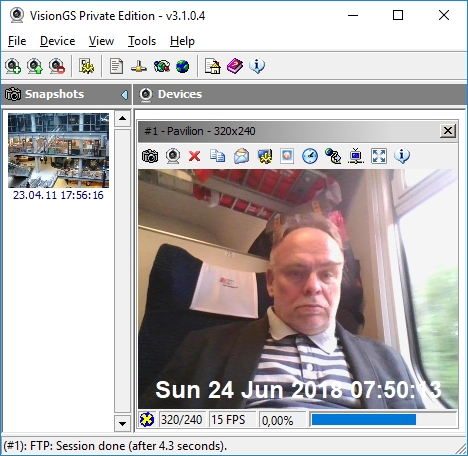Click the fullscreen expand arrows icon

click(379, 156)
